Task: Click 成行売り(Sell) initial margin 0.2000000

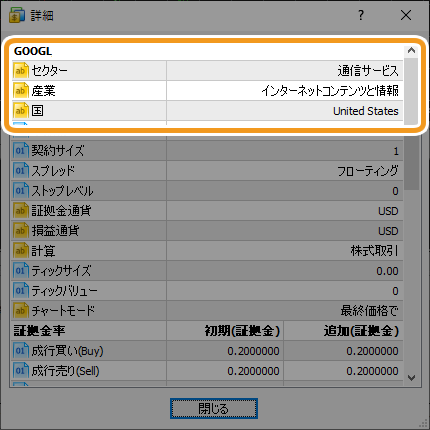Action: pos(253,371)
